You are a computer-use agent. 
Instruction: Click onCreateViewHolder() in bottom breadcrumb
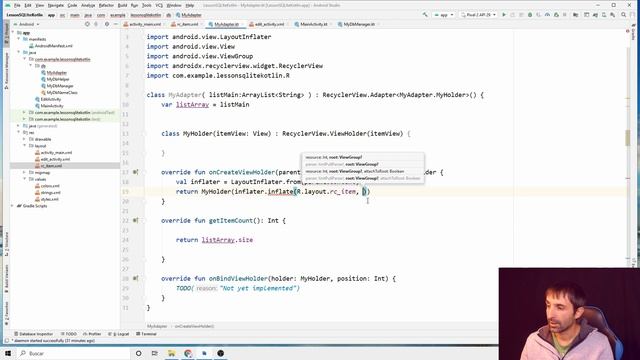pyautogui.click(x=194, y=326)
